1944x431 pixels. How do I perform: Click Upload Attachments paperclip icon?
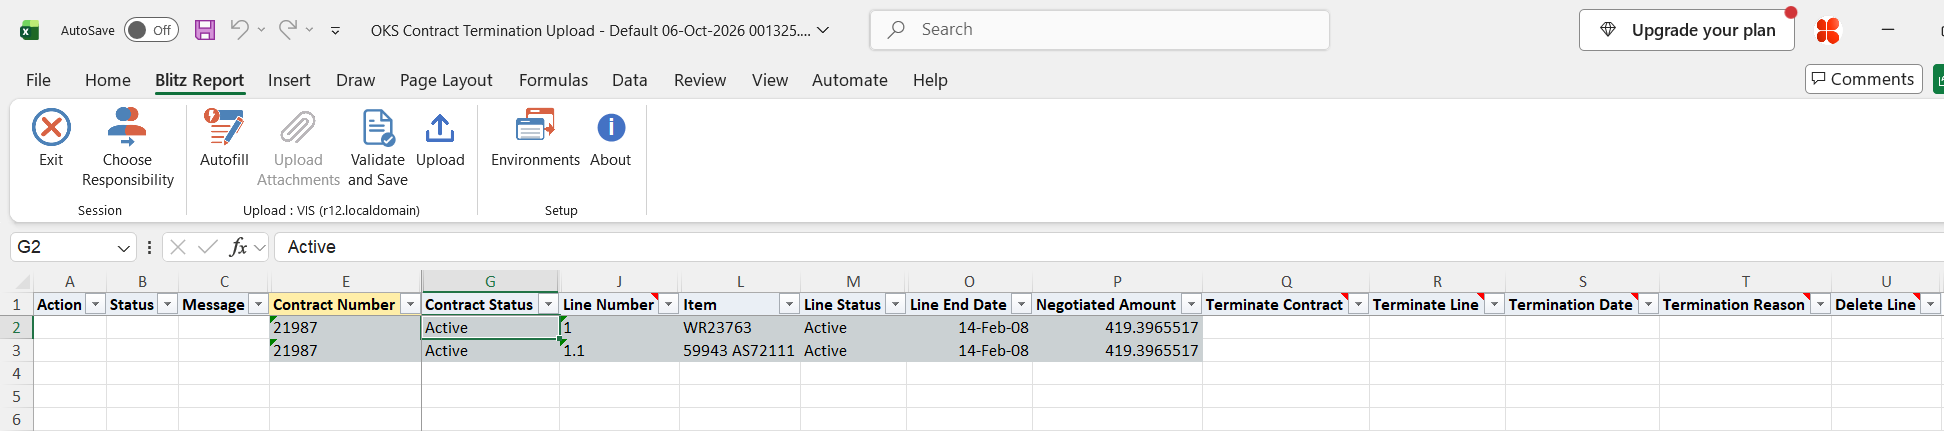tap(298, 128)
